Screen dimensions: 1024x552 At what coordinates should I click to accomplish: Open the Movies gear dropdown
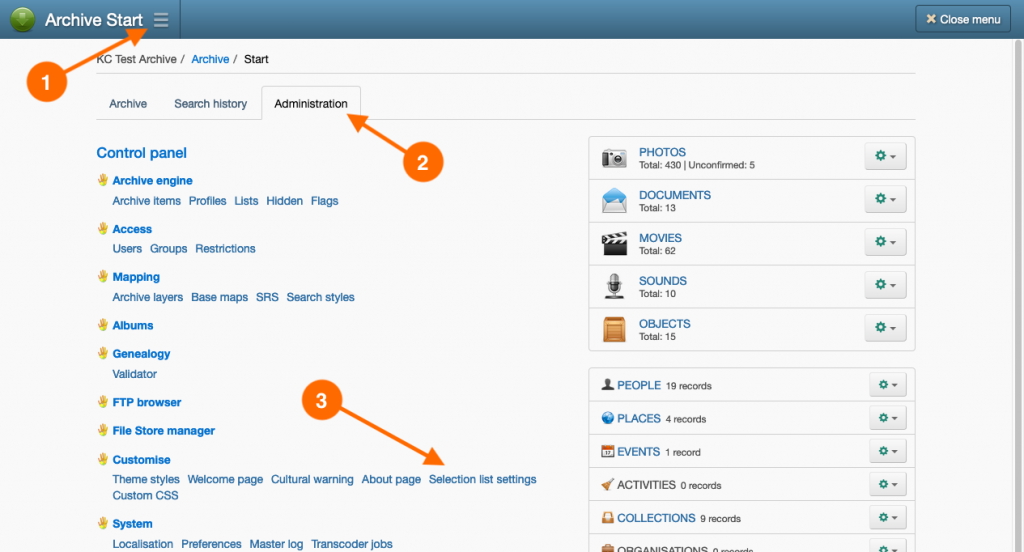click(x=885, y=242)
